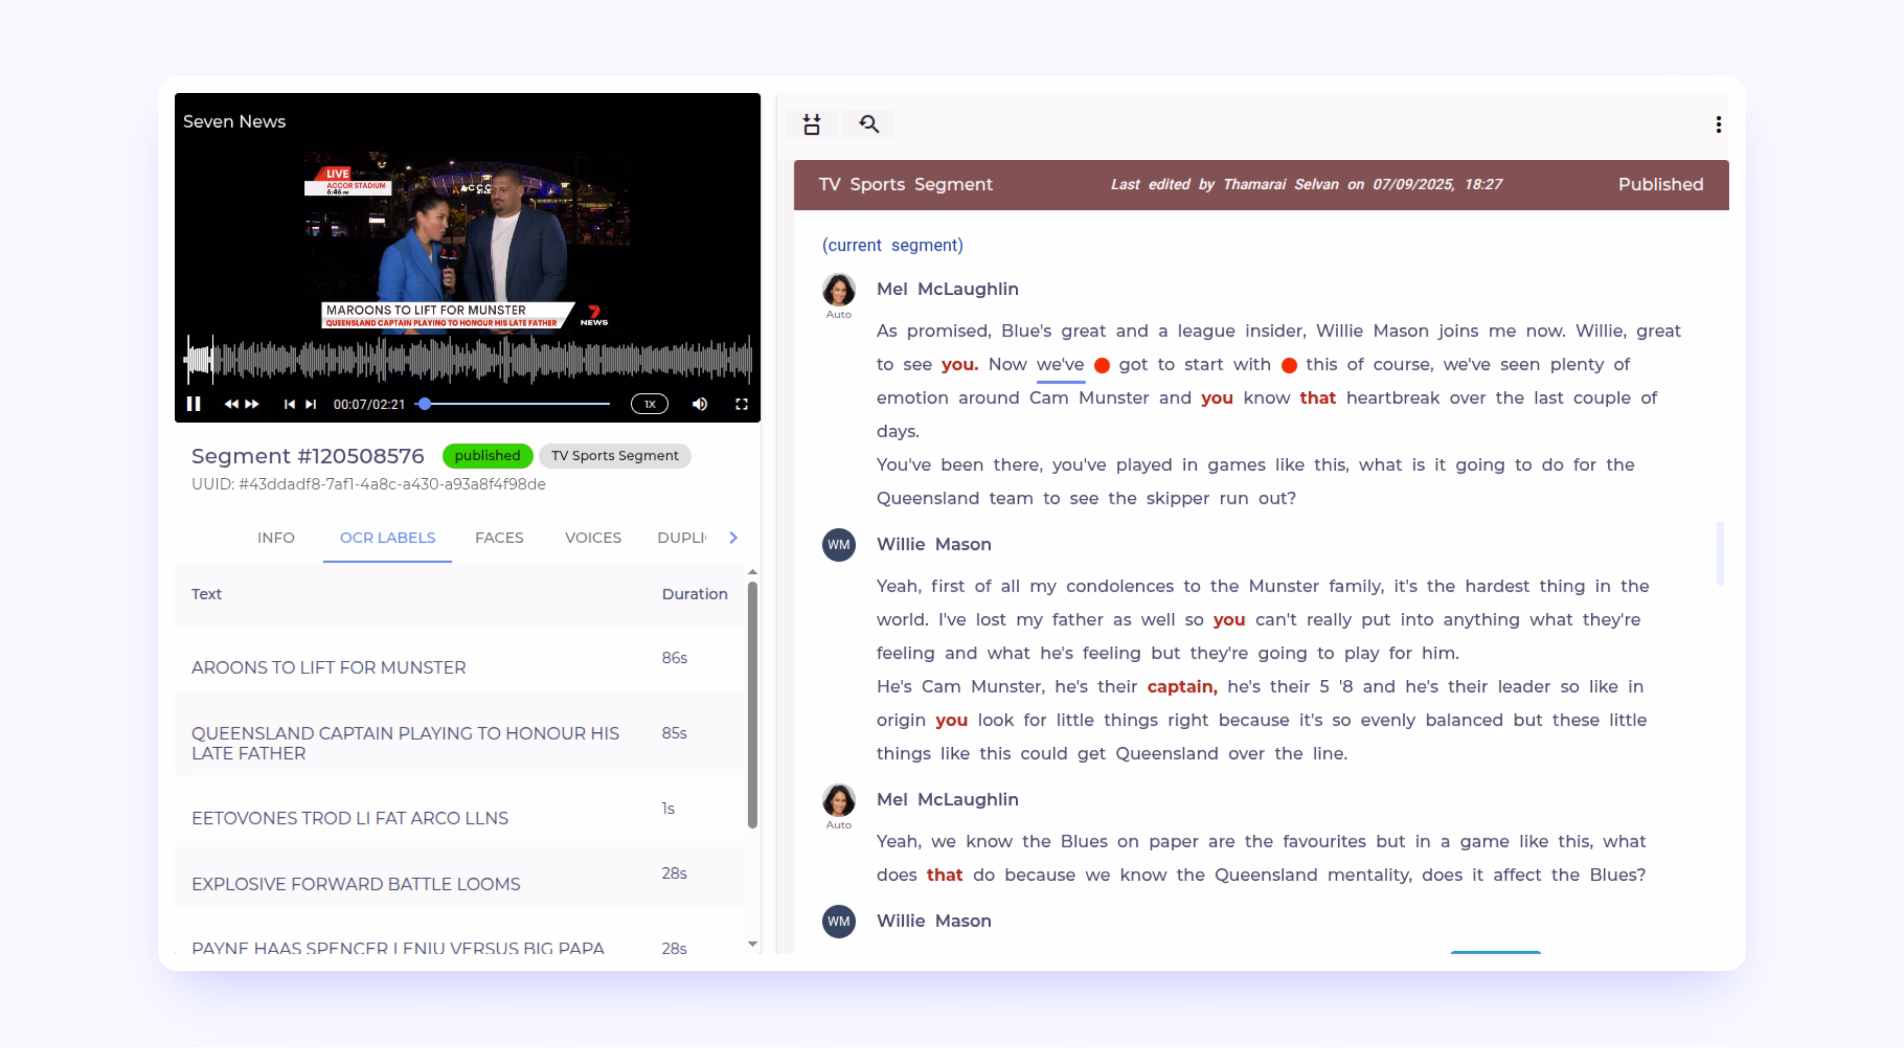This screenshot has height=1048, width=1904.
Task: Click the rewind double-arrow icon
Action: [x=231, y=404]
